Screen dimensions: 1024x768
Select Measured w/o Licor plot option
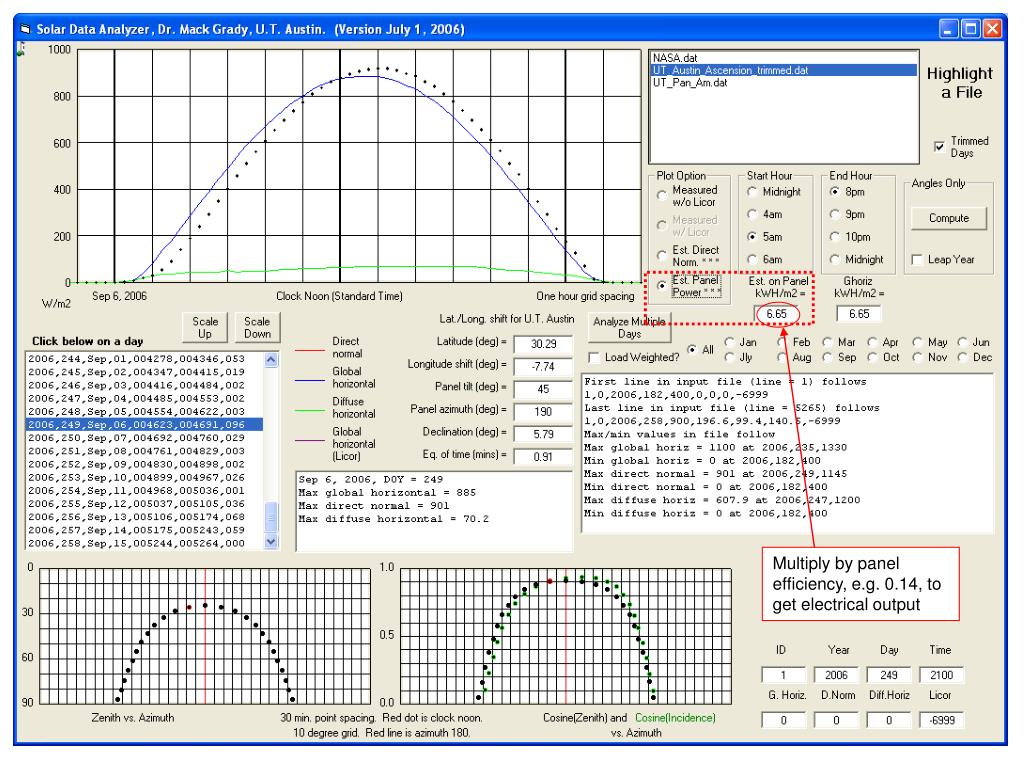(x=662, y=195)
